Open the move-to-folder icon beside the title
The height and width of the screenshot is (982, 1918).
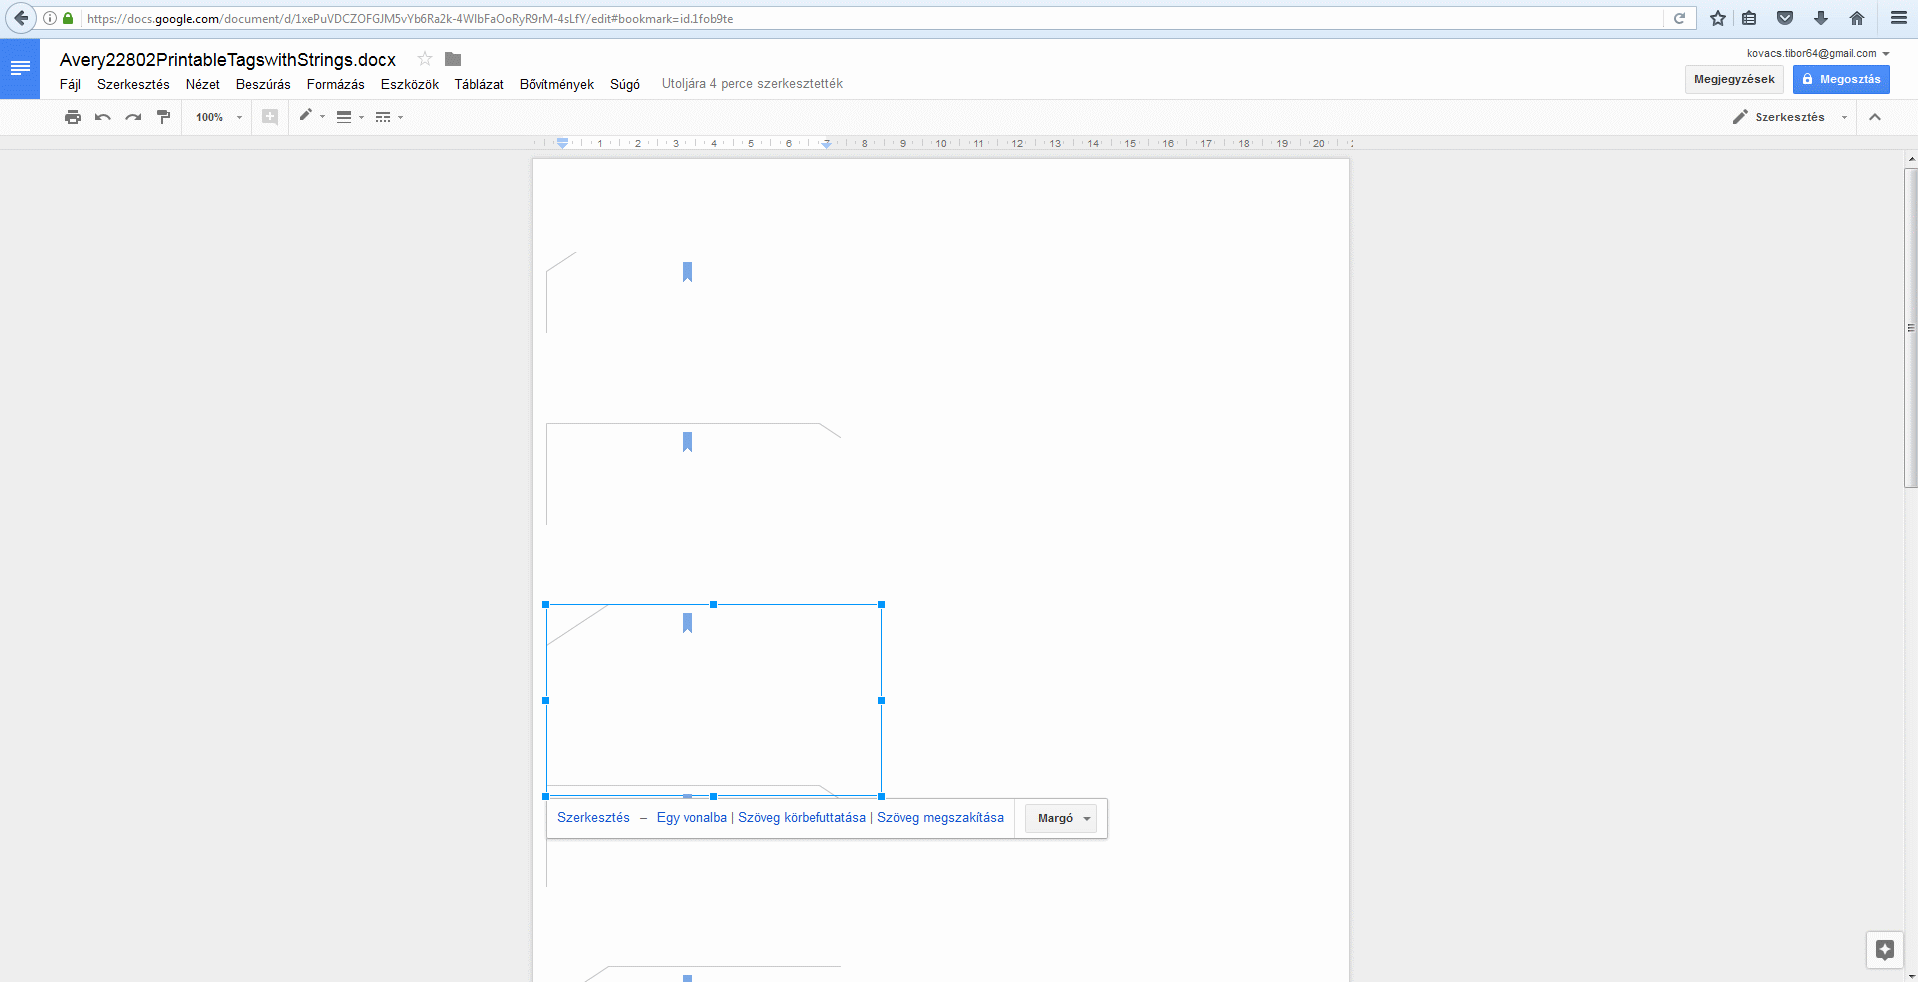(453, 59)
